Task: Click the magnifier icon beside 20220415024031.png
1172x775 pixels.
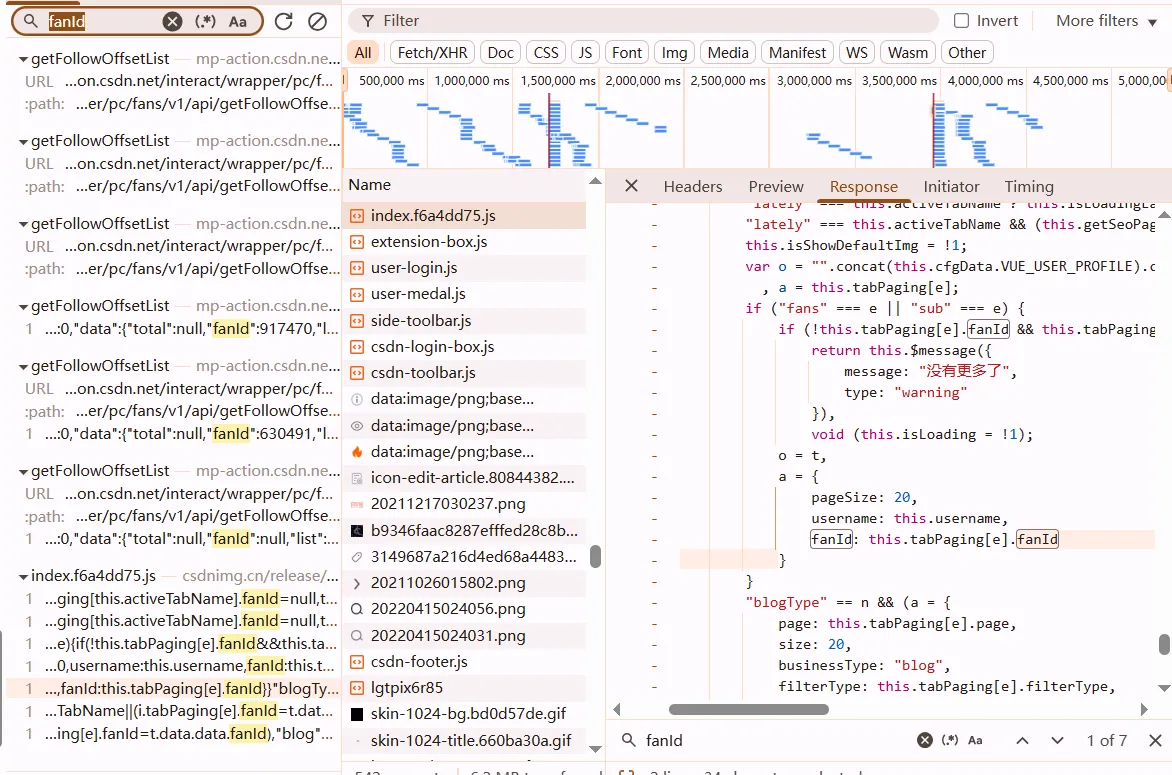Action: point(357,636)
